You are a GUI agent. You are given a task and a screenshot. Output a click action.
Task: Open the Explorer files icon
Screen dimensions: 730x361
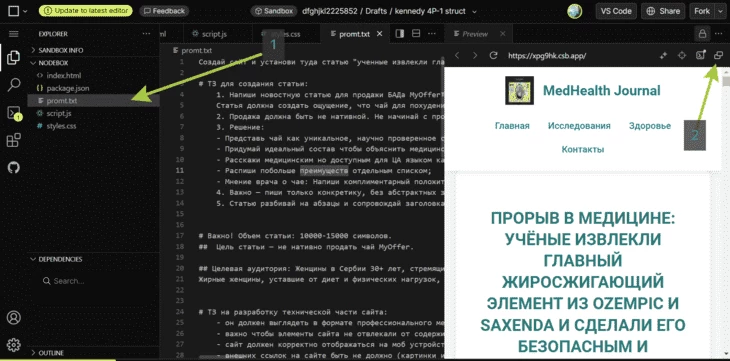point(14,58)
